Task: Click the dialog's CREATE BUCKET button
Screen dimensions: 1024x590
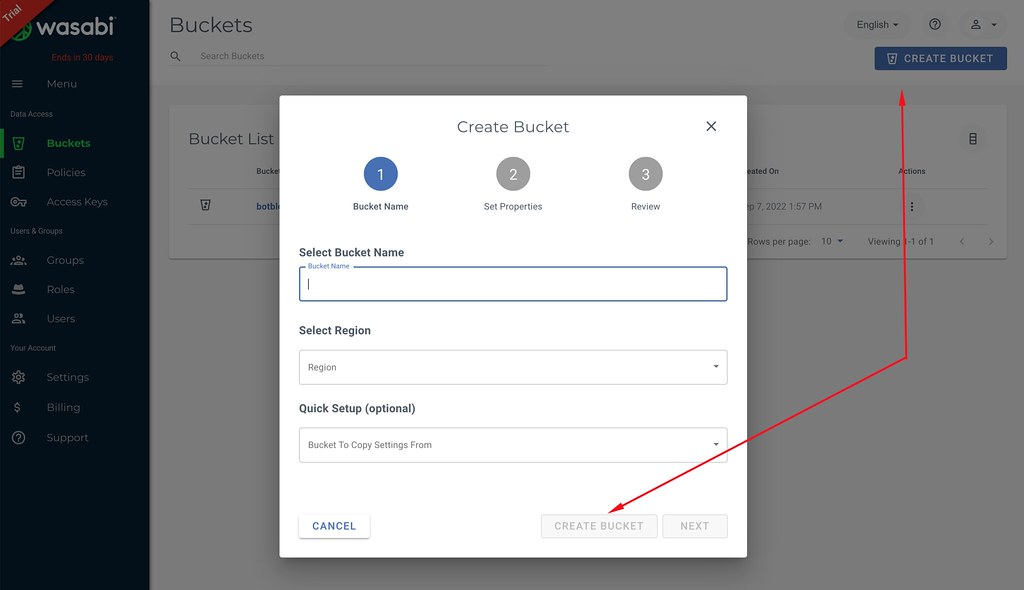Action: pos(599,526)
